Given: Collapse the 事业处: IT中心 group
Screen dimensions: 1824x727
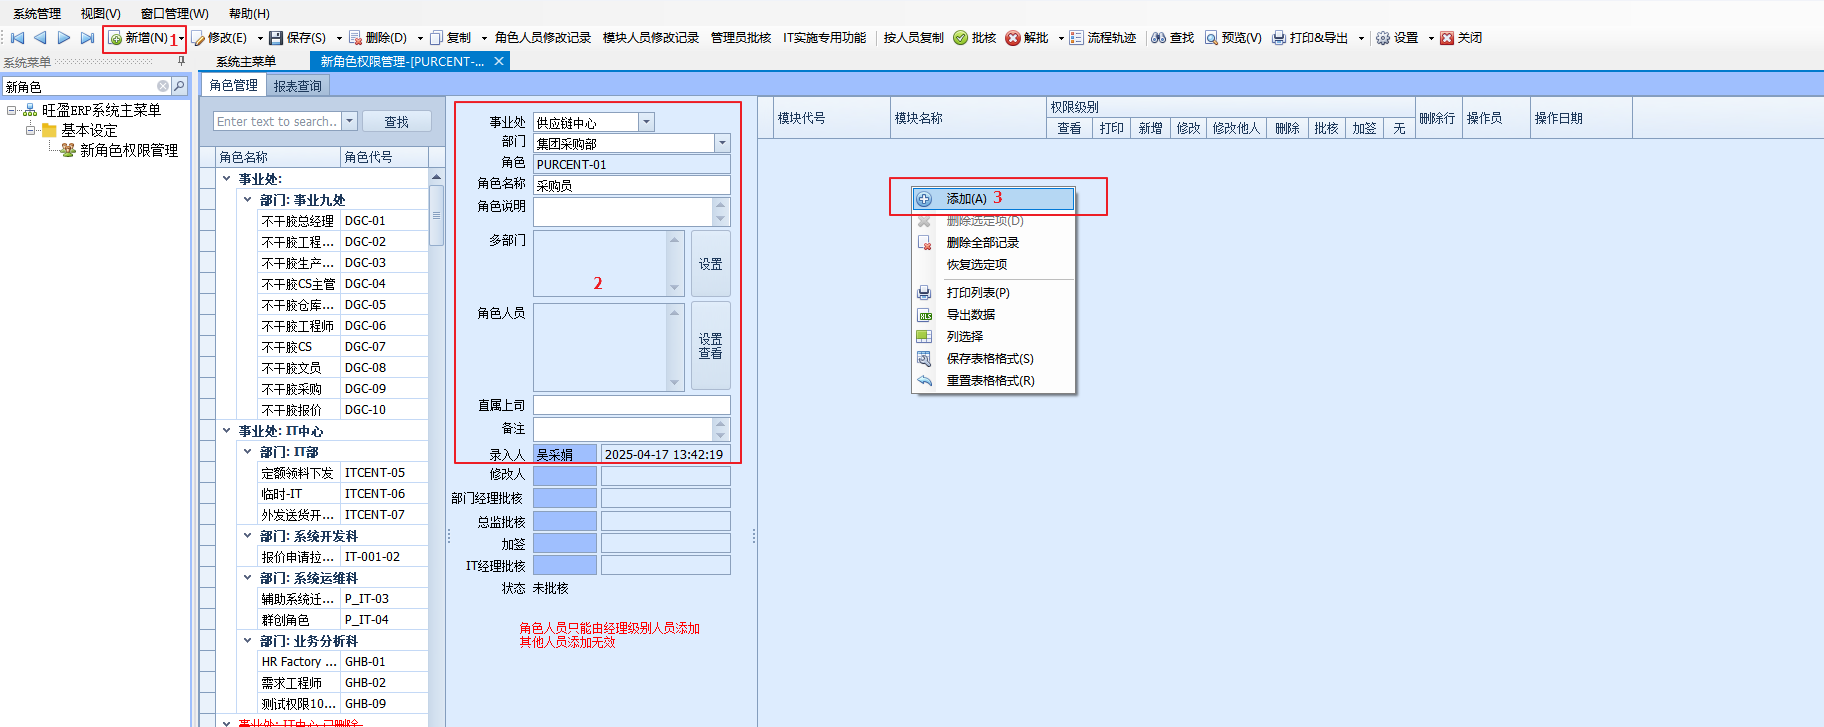Looking at the screenshot, I should click(x=227, y=431).
